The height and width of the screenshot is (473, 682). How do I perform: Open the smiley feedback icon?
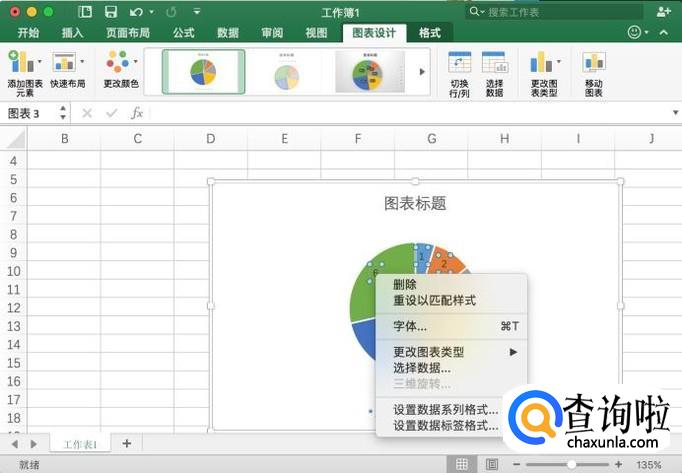635,32
